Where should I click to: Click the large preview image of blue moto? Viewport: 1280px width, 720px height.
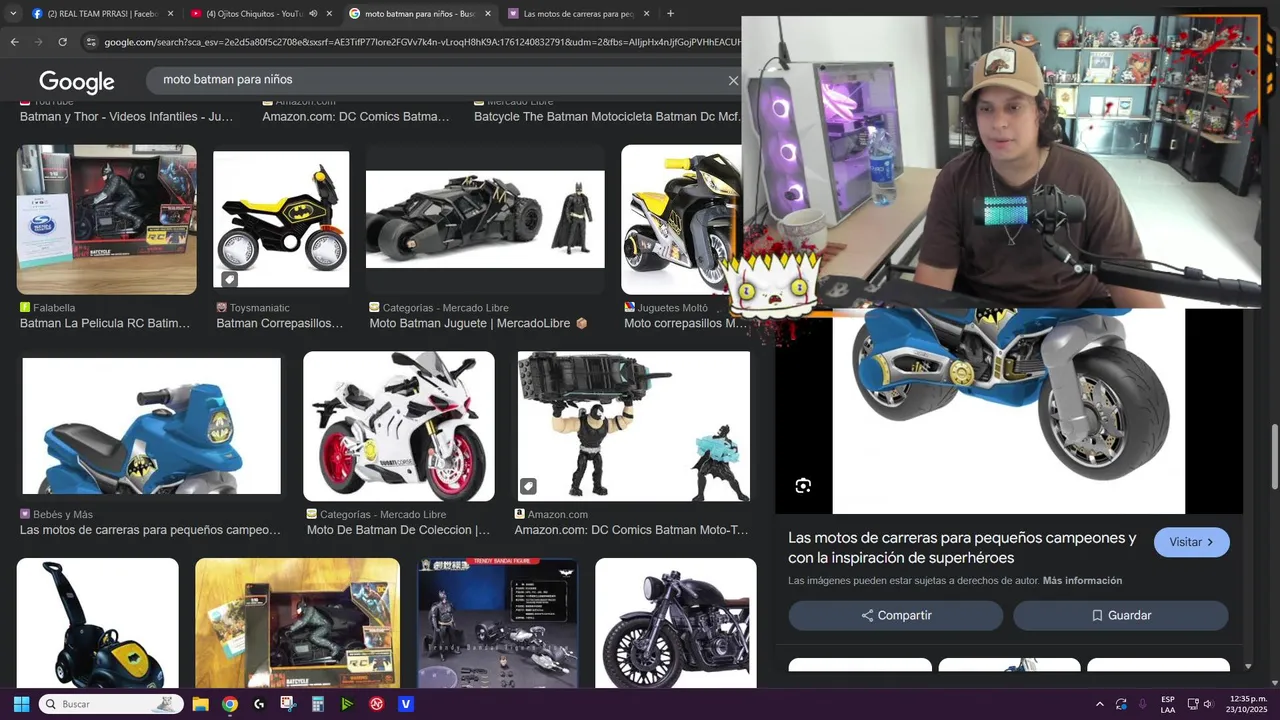[x=1009, y=411]
